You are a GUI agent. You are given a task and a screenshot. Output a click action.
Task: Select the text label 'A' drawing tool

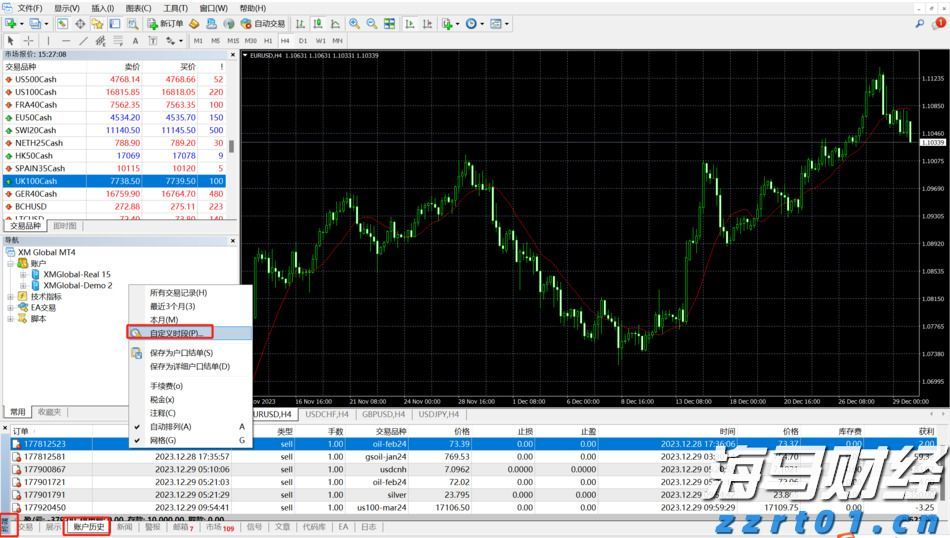tap(136, 41)
